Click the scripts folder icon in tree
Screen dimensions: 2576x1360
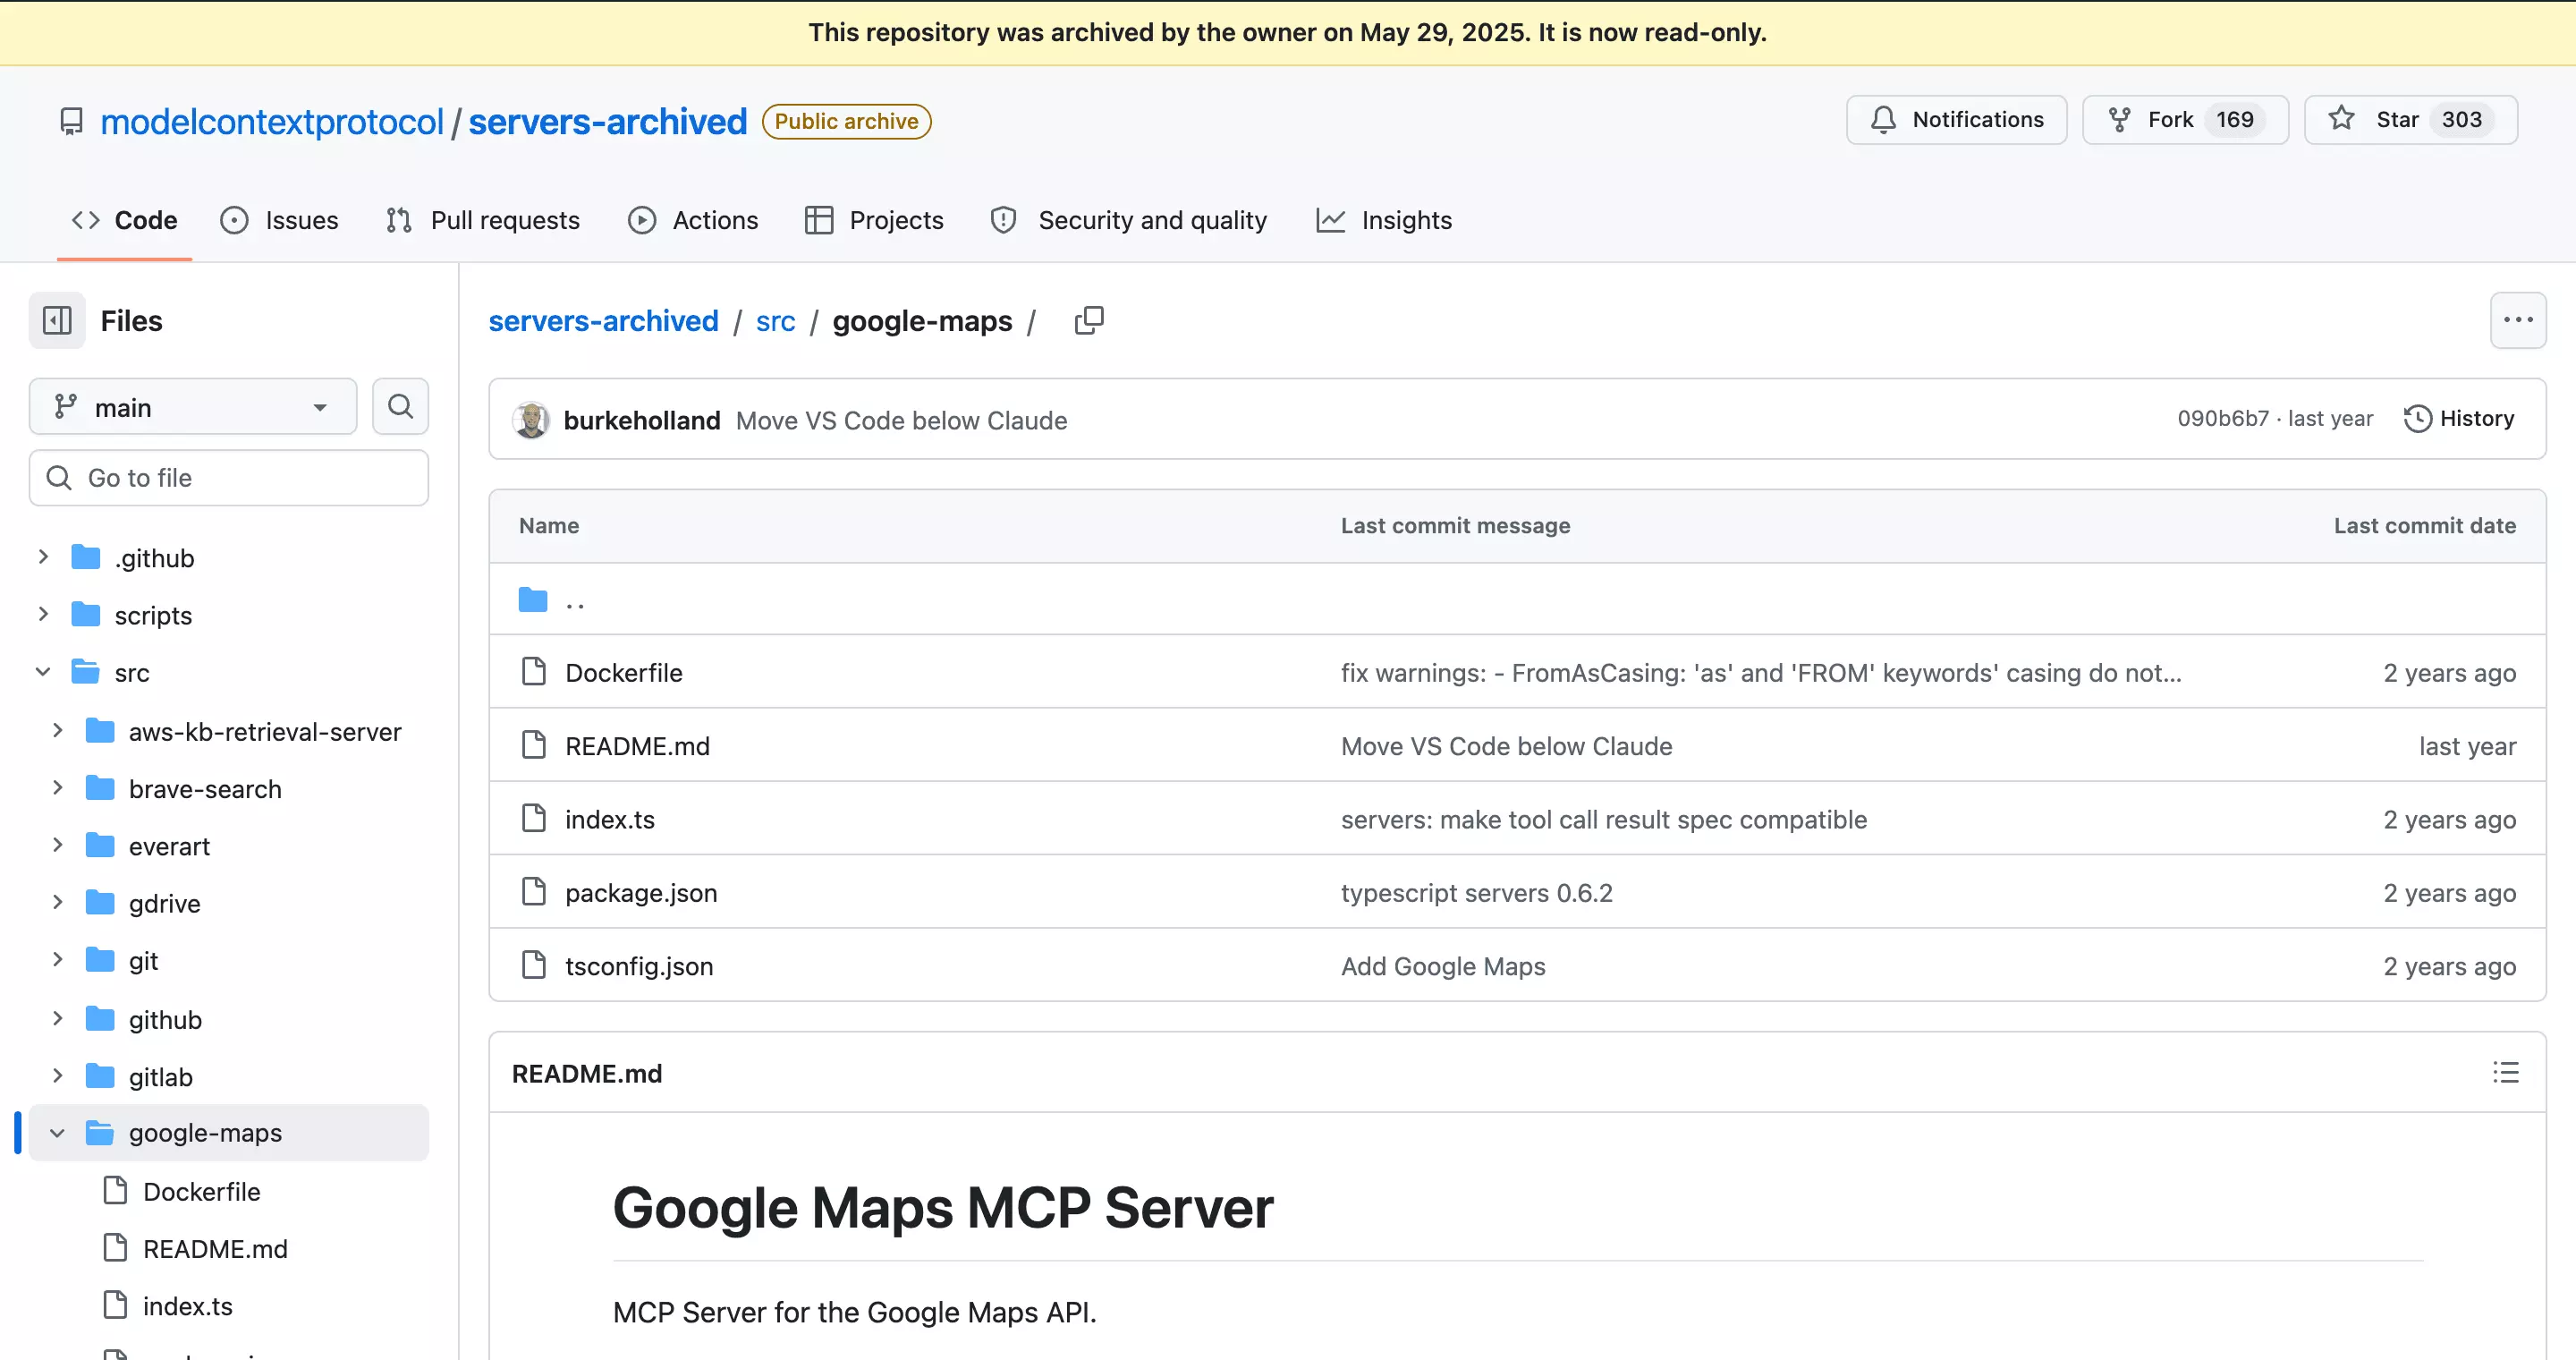pyautogui.click(x=86, y=614)
